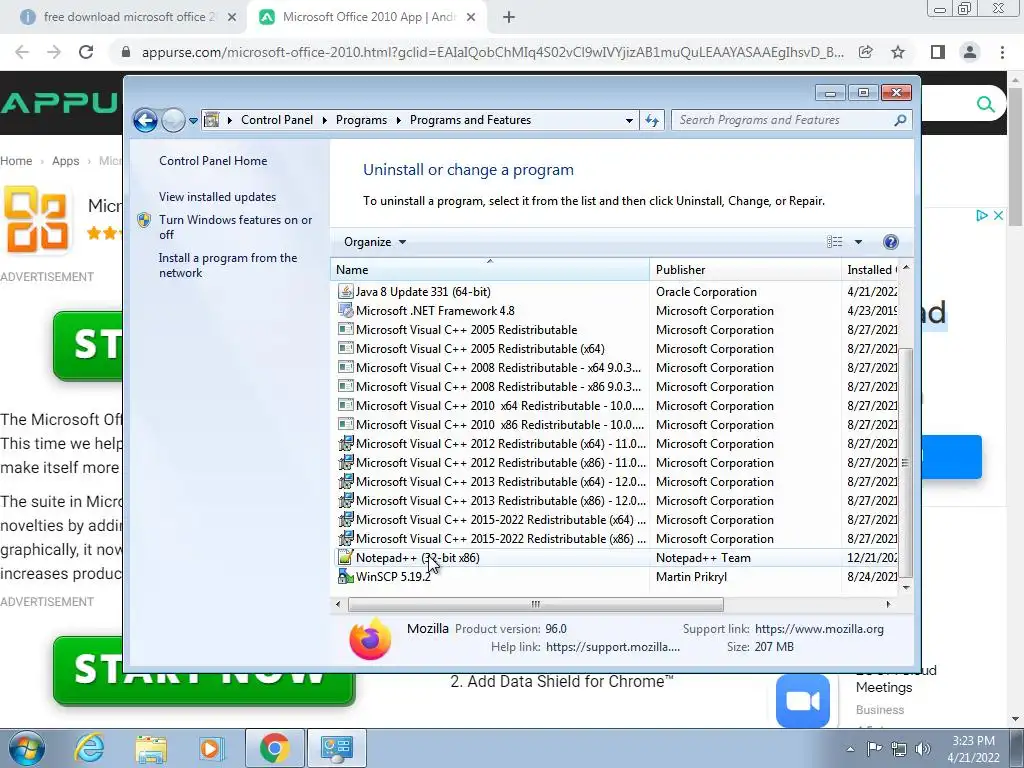Click the change view icon in toolbar
This screenshot has height=768, width=1024.
(835, 242)
